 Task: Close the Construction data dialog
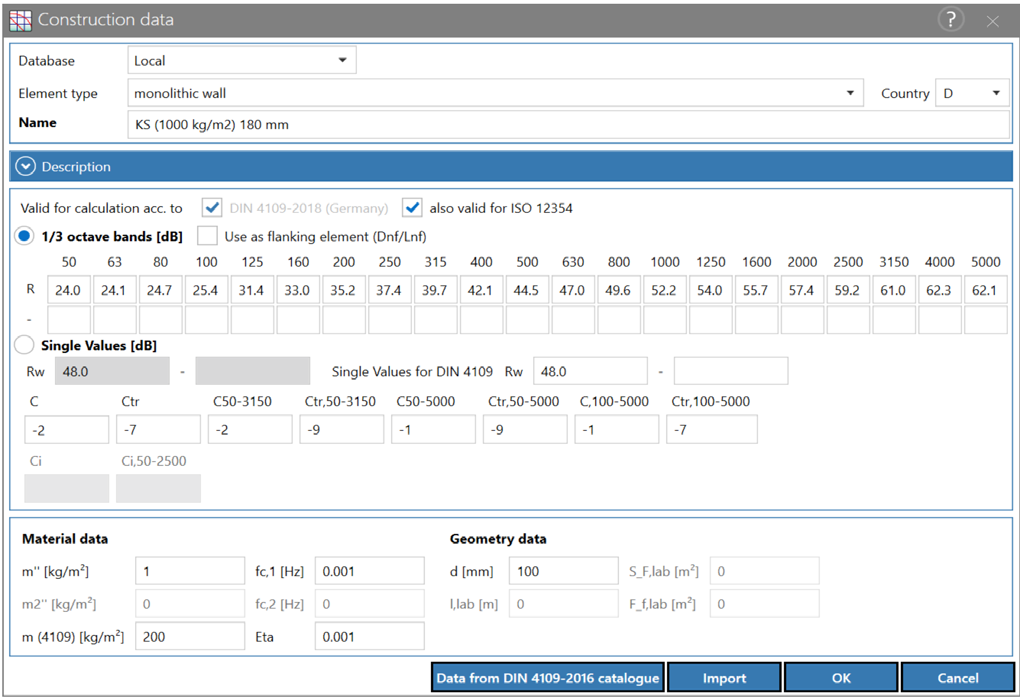click(x=992, y=21)
